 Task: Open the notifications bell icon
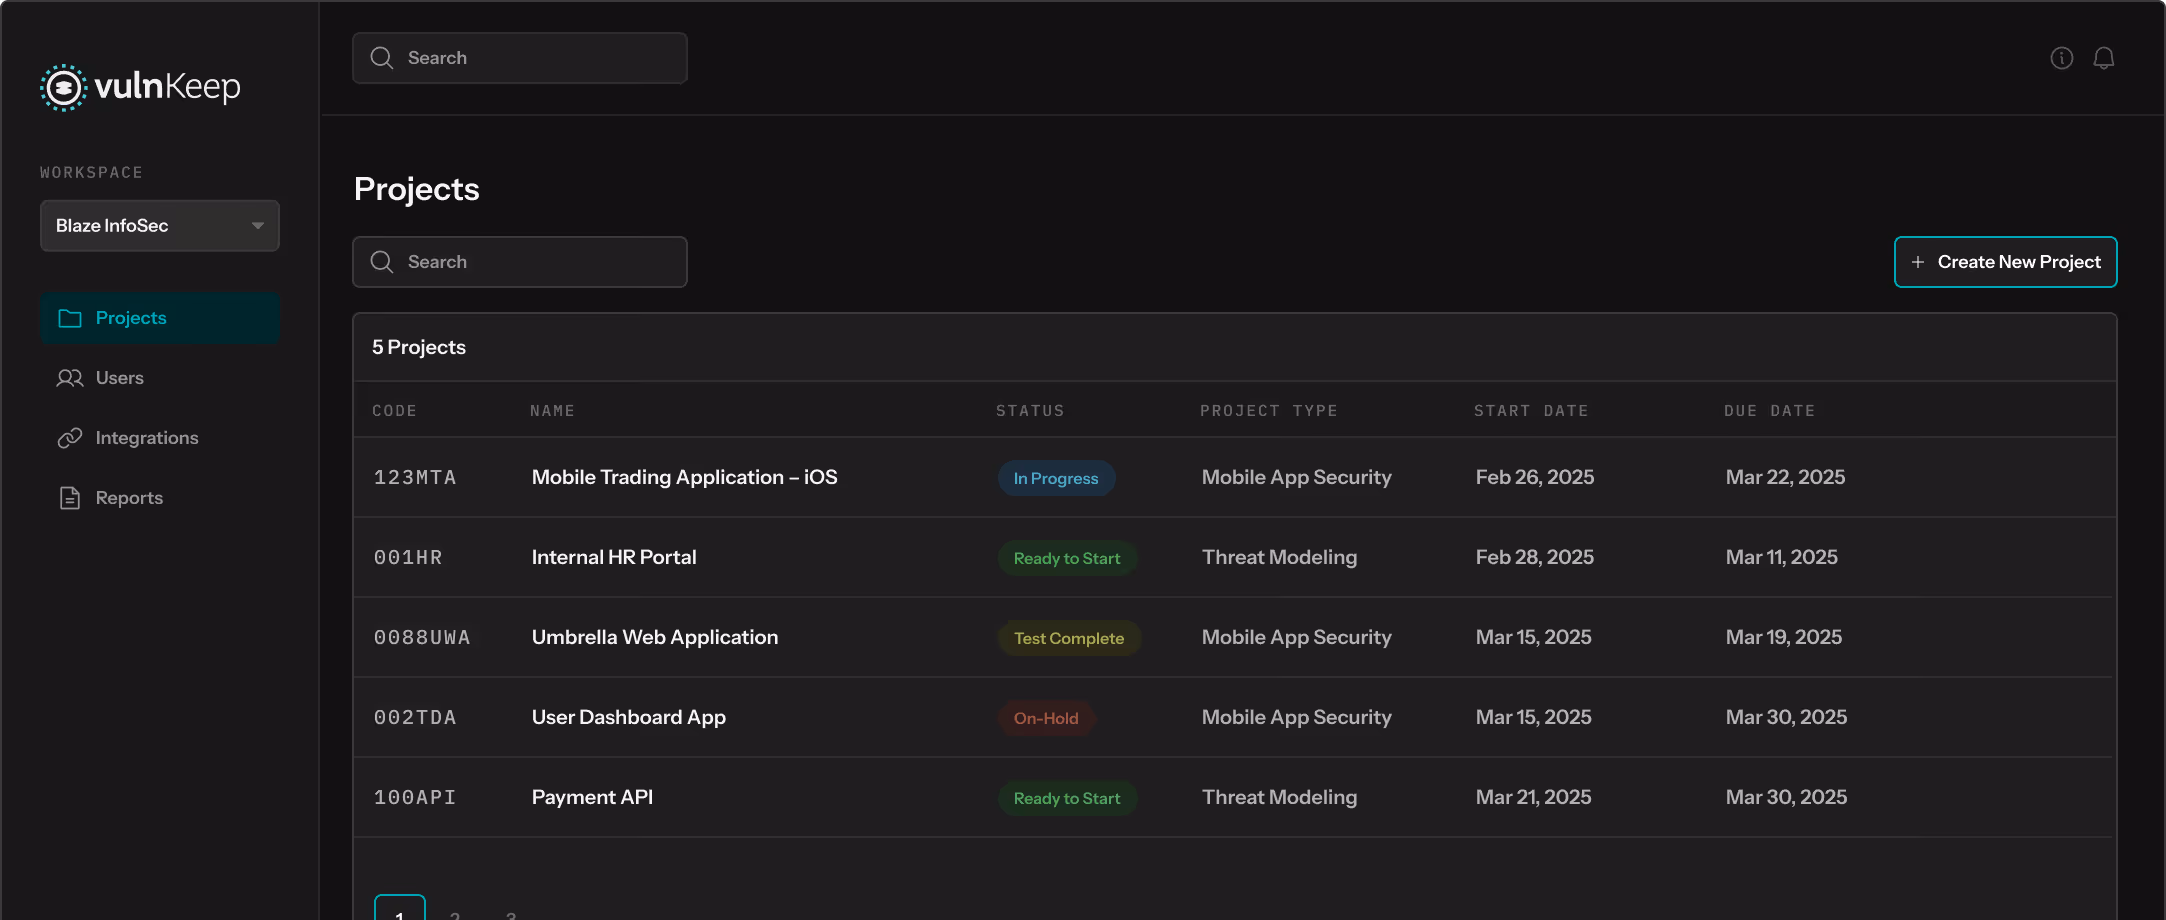(x=2104, y=58)
